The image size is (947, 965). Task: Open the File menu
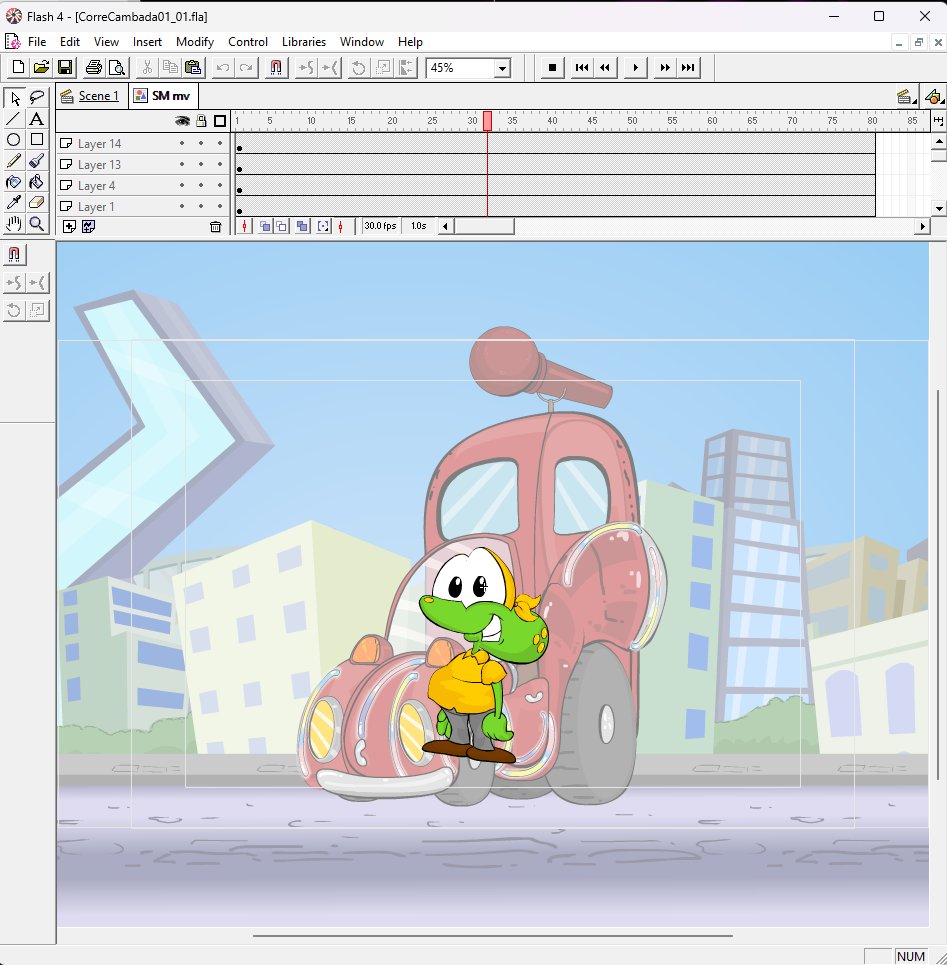point(37,42)
